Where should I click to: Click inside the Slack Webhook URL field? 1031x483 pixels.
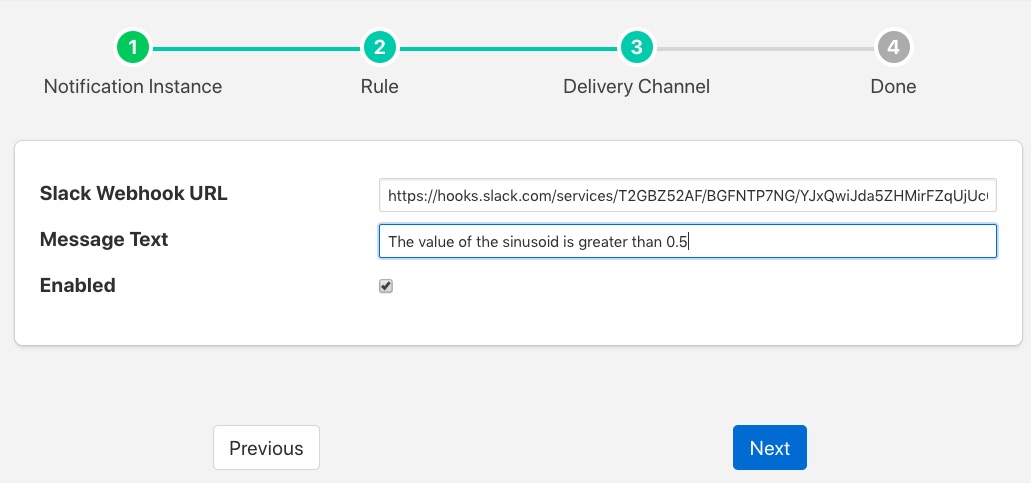tap(687, 194)
